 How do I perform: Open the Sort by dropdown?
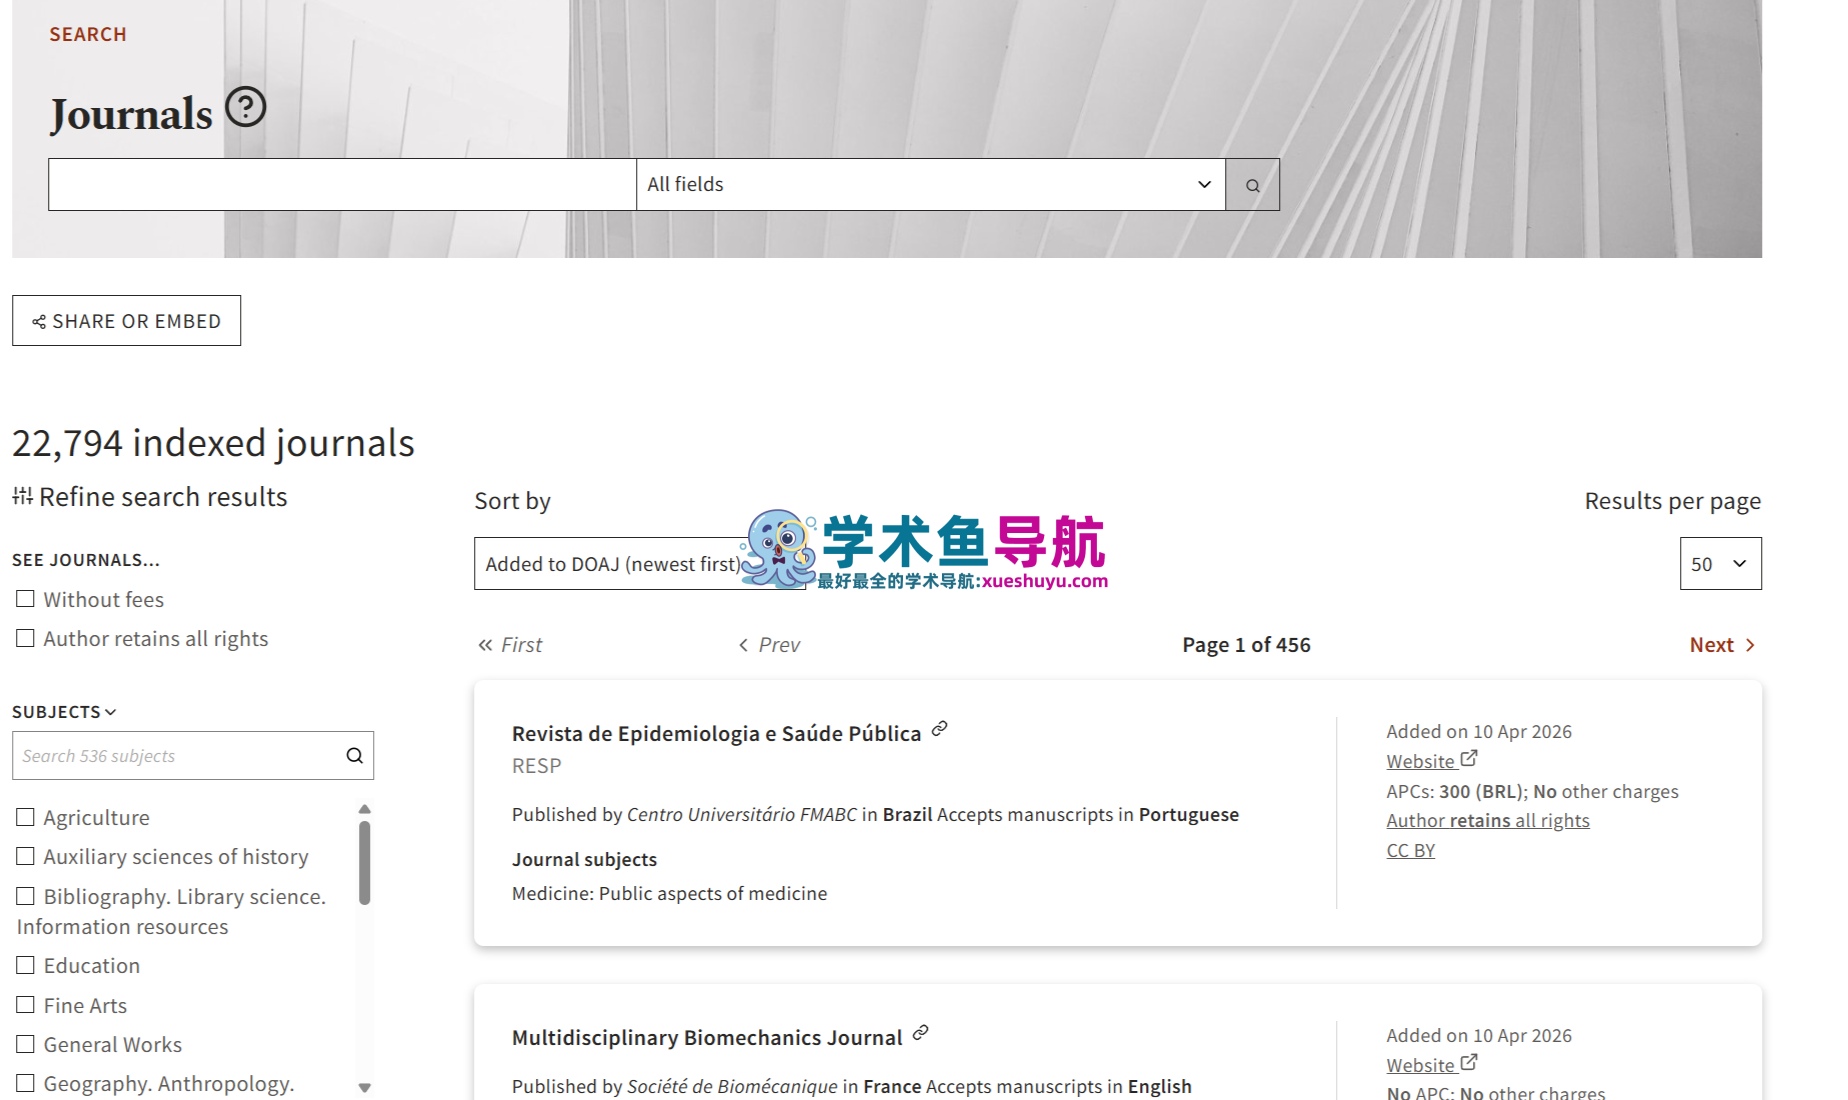(x=610, y=564)
